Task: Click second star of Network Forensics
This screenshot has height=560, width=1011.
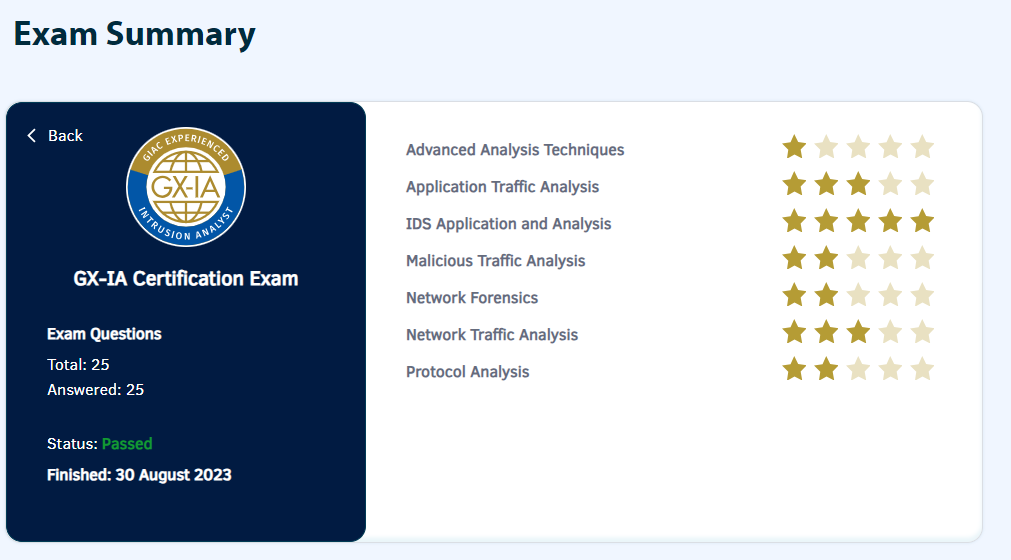Action: (x=827, y=295)
